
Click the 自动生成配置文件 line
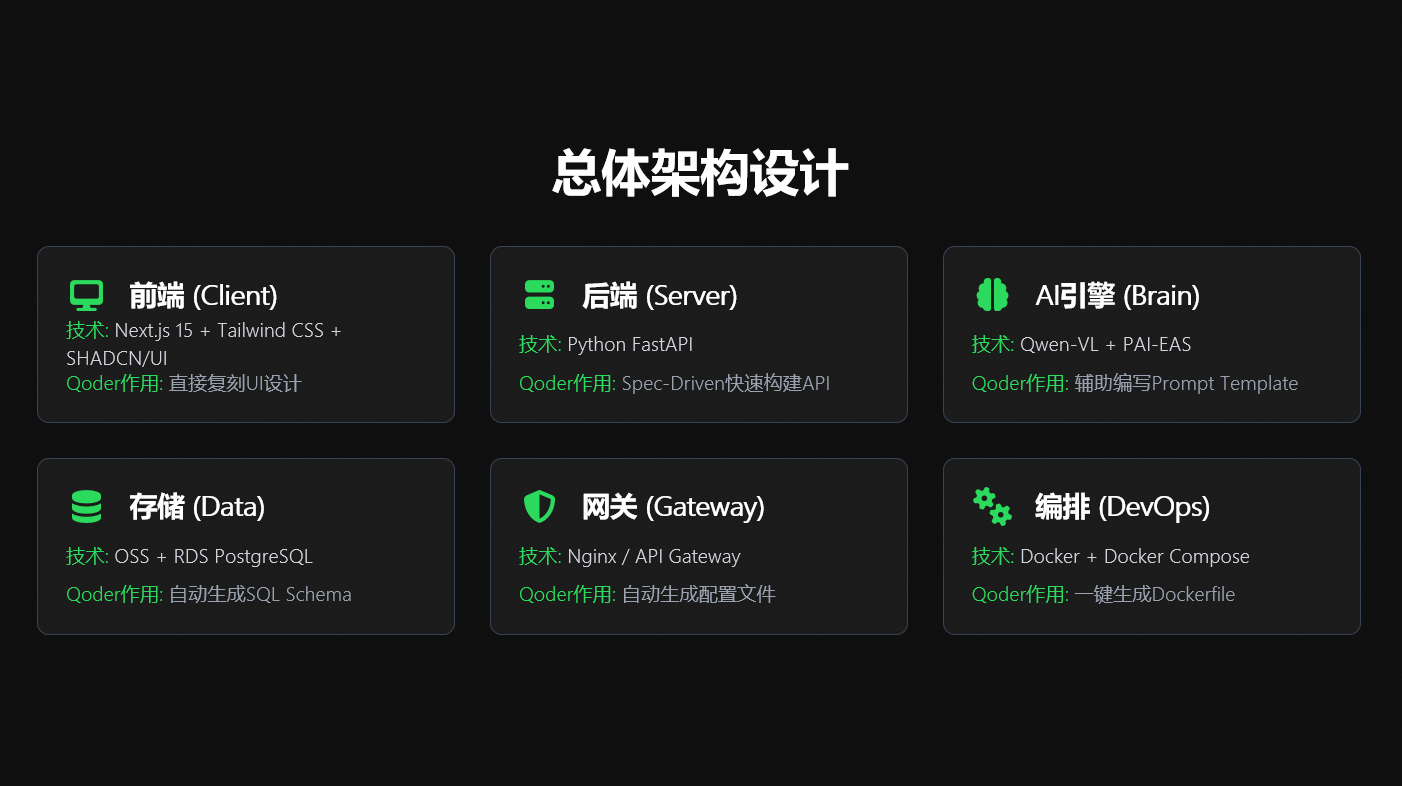pyautogui.click(x=698, y=595)
